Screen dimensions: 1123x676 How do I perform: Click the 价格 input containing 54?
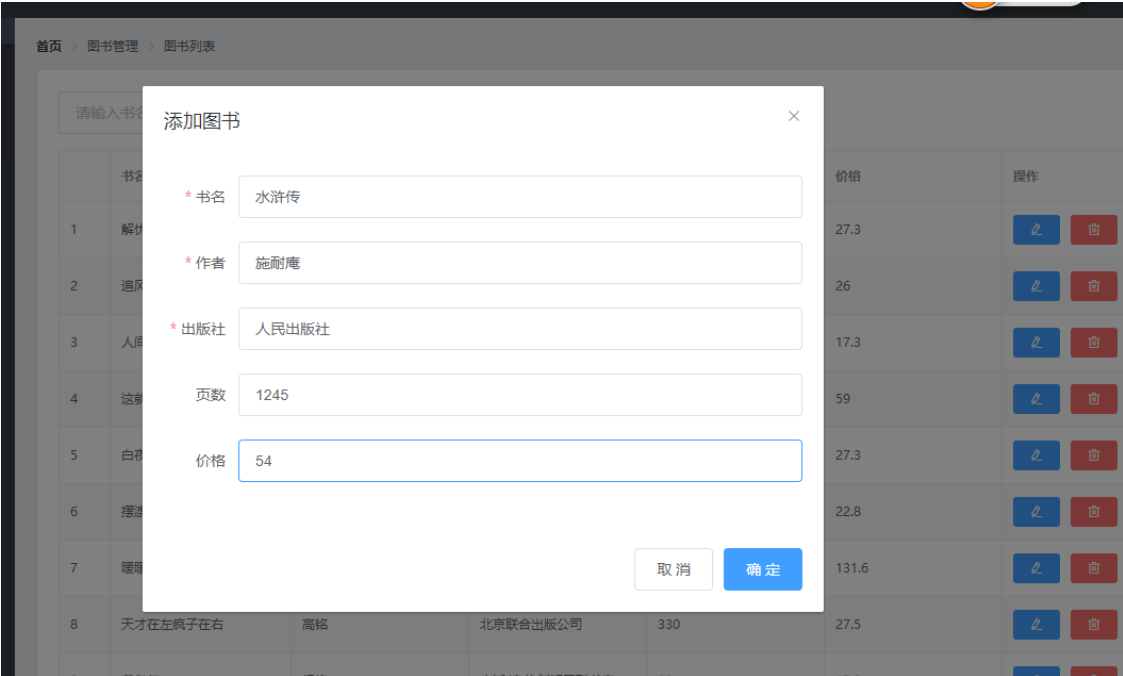click(x=520, y=460)
